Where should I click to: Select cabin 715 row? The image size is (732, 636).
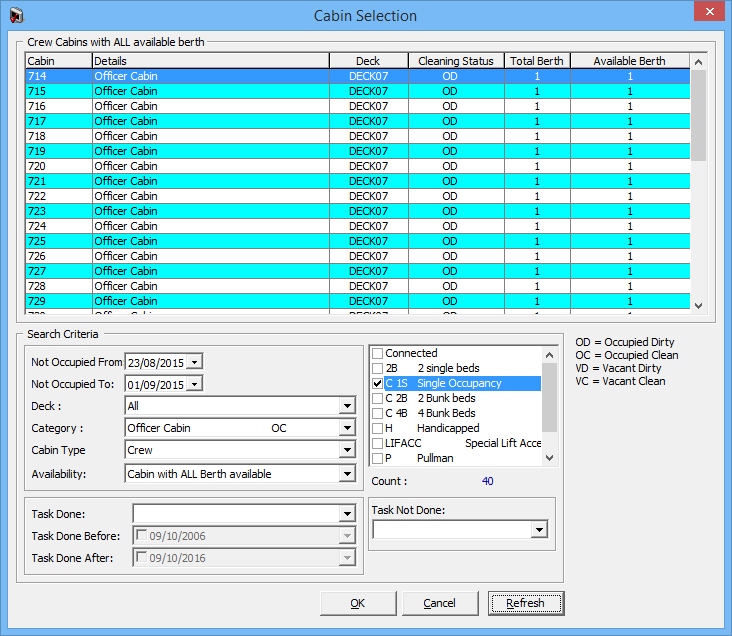pyautogui.click(x=358, y=91)
